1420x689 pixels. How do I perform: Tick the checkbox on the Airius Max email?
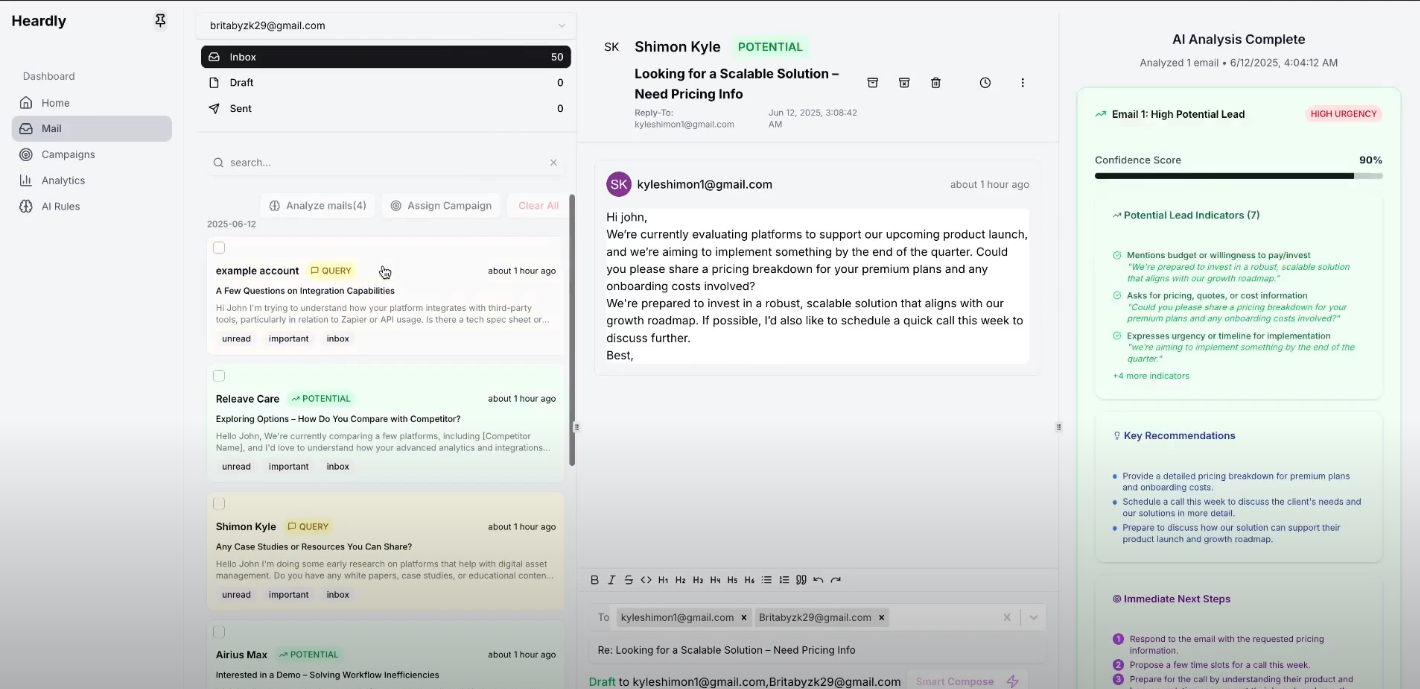click(x=219, y=632)
